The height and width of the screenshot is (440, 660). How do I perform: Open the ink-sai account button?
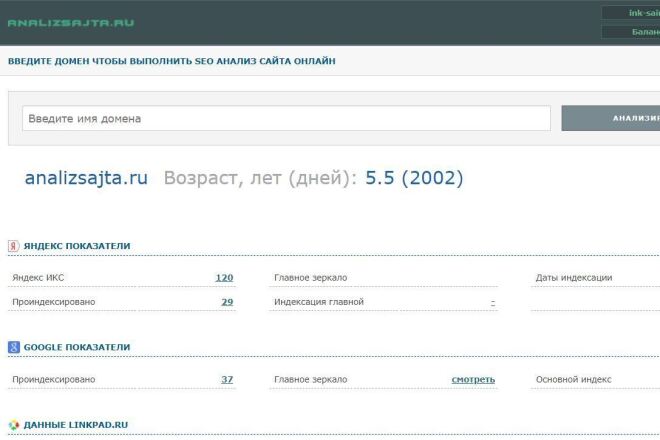pos(631,13)
